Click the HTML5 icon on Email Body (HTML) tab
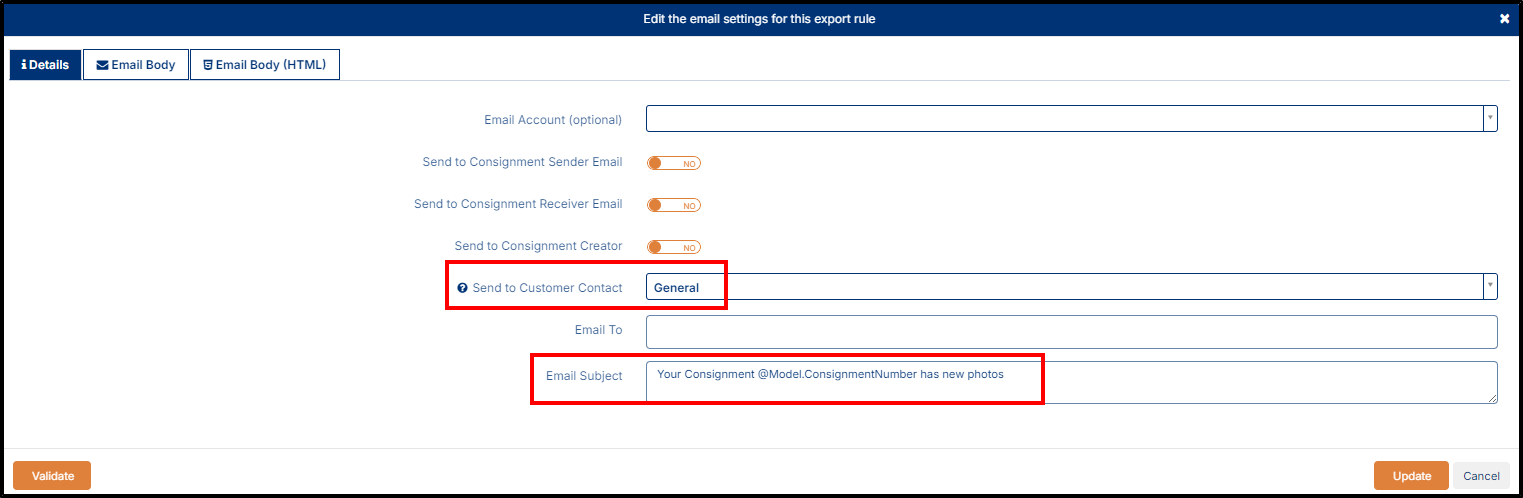 click(x=208, y=65)
